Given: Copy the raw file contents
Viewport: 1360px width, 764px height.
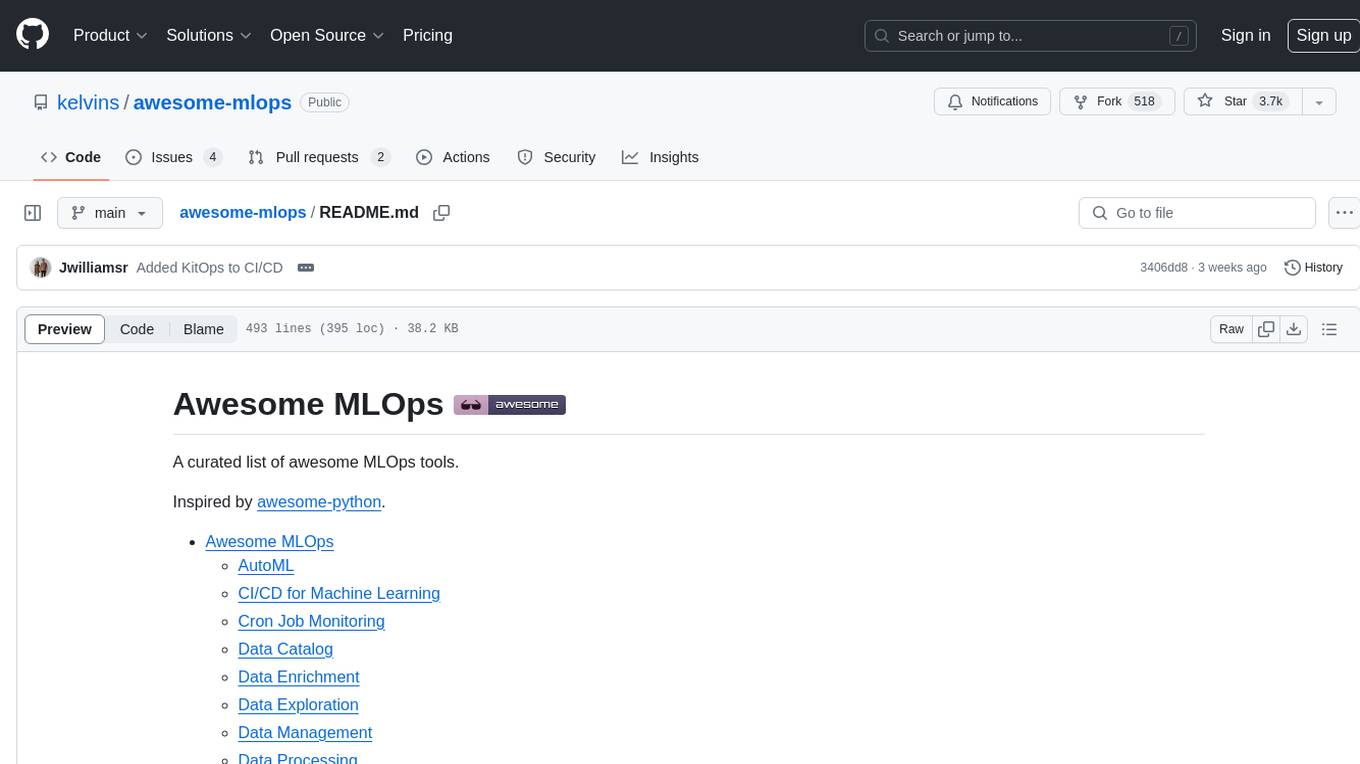Looking at the screenshot, I should tap(1266, 329).
